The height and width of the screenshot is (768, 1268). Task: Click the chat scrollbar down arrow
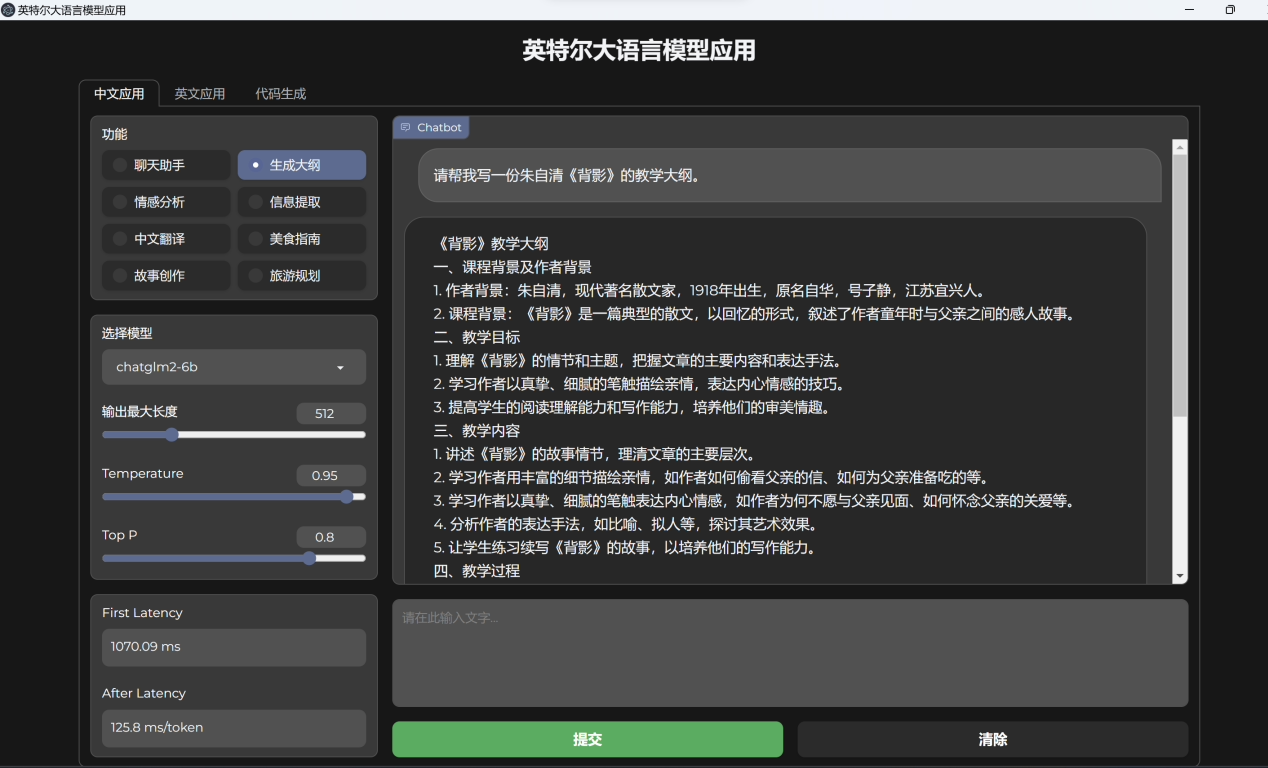pos(1180,576)
